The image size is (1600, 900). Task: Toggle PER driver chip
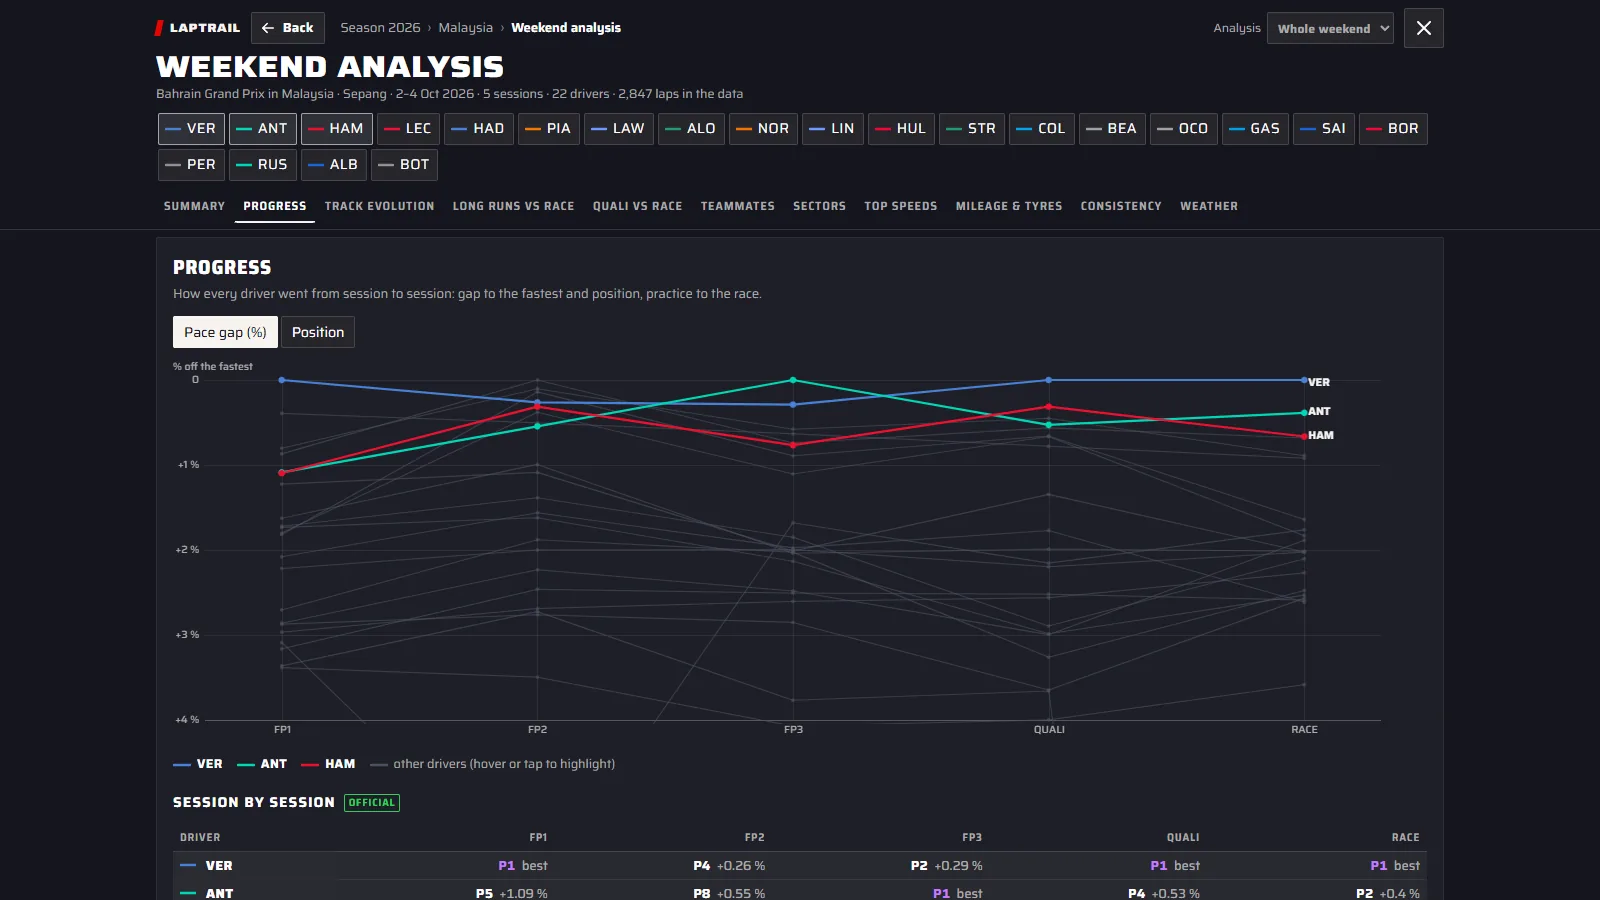pyautogui.click(x=192, y=164)
